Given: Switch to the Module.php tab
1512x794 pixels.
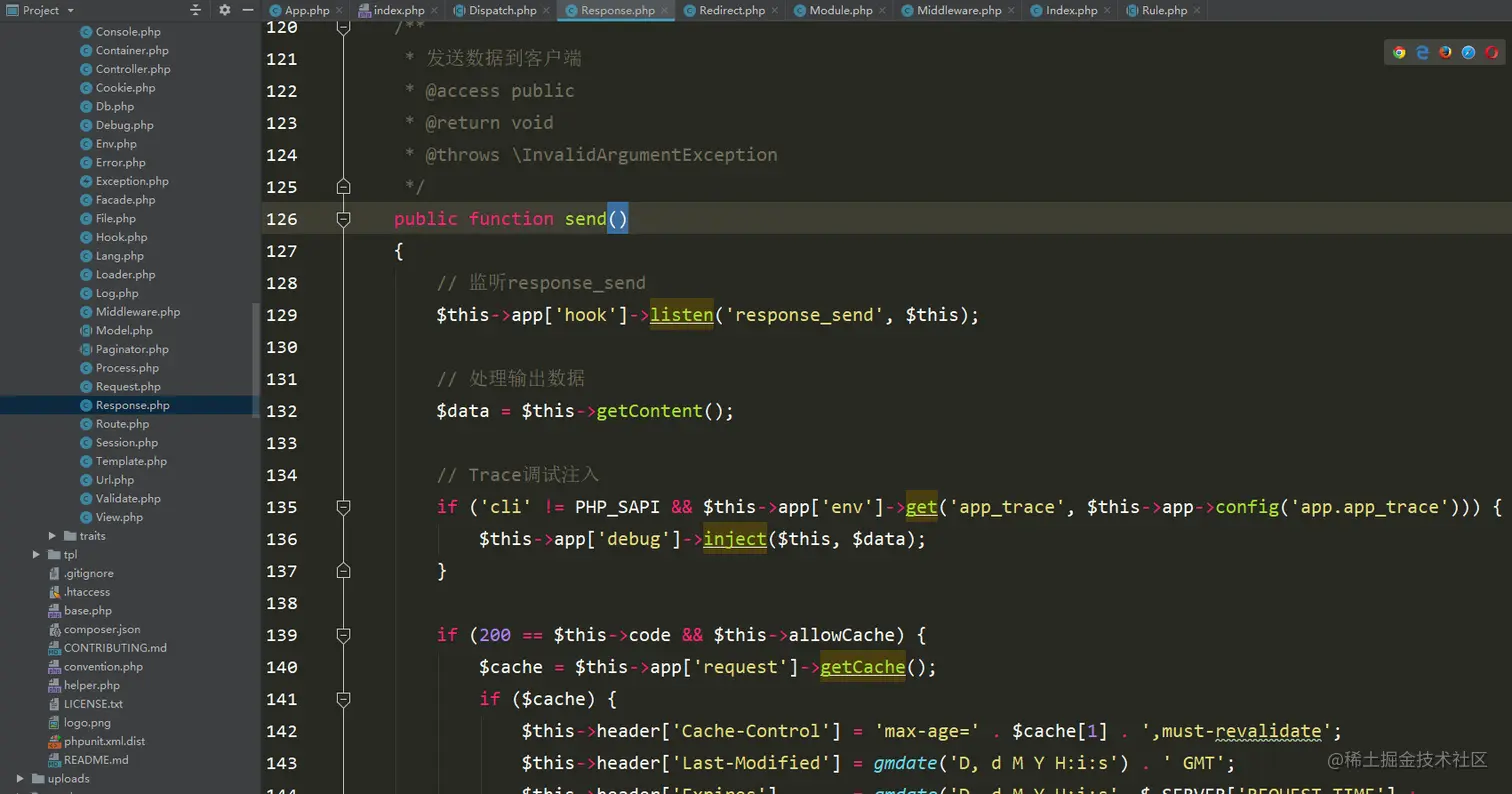Looking at the screenshot, I should tap(840, 10).
